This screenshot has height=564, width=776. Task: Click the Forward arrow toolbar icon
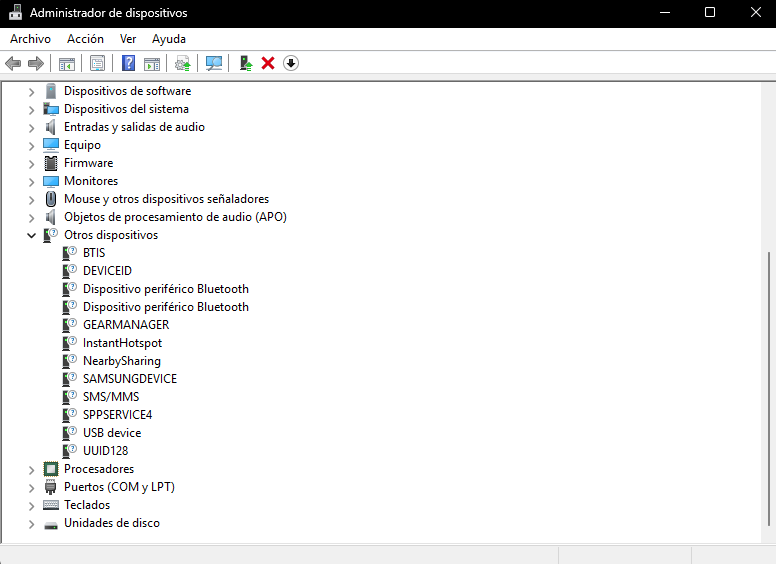click(x=36, y=63)
